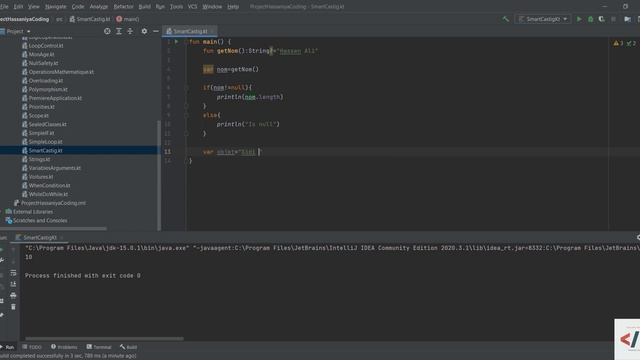This screenshot has width=640, height=360.
Task: Open the Navigate menu
Action: tap(56, 7)
